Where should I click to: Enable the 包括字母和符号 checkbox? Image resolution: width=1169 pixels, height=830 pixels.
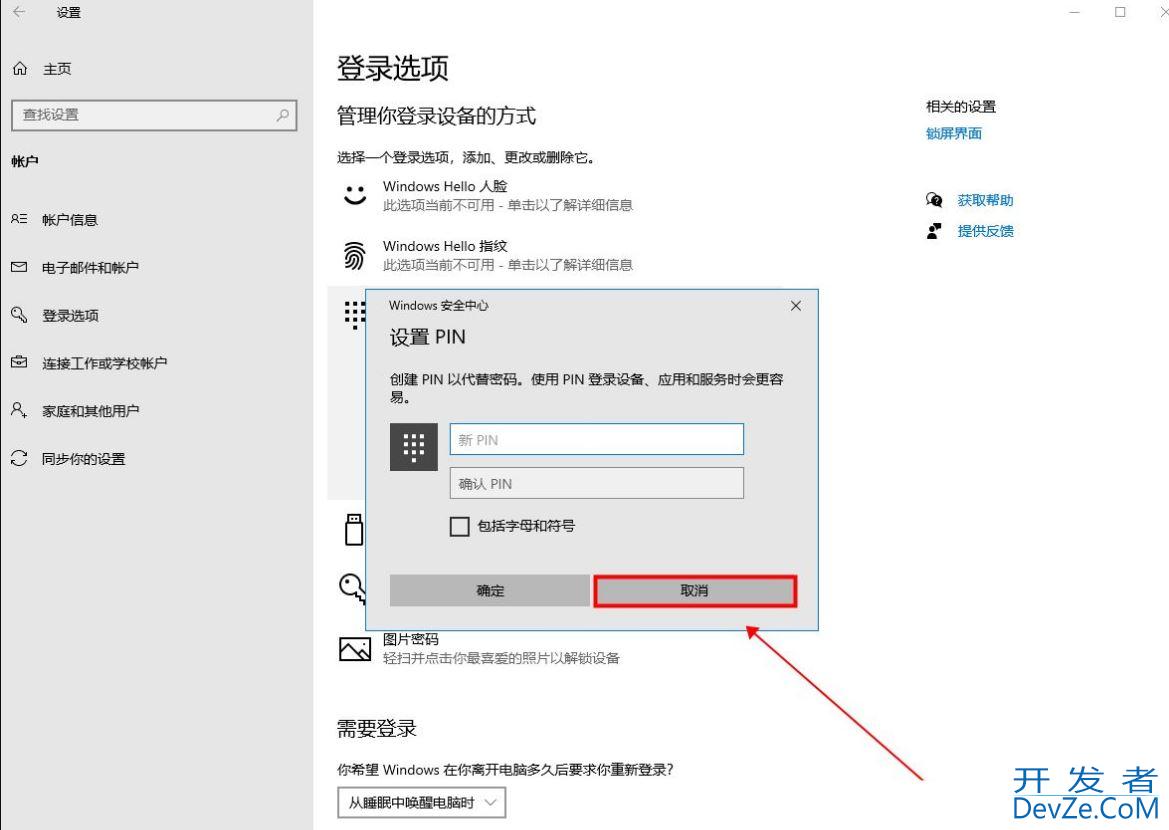click(x=460, y=526)
